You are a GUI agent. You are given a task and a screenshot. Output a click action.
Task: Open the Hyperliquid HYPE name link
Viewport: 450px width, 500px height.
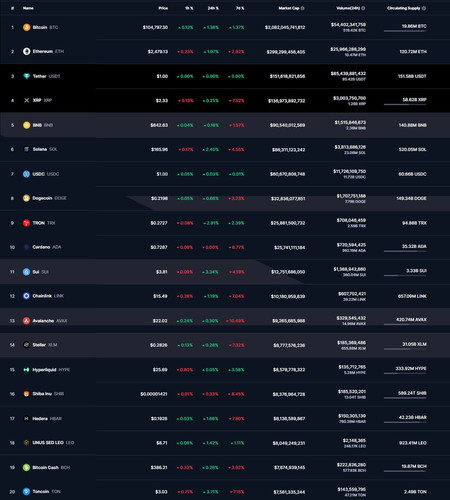[x=51, y=370]
